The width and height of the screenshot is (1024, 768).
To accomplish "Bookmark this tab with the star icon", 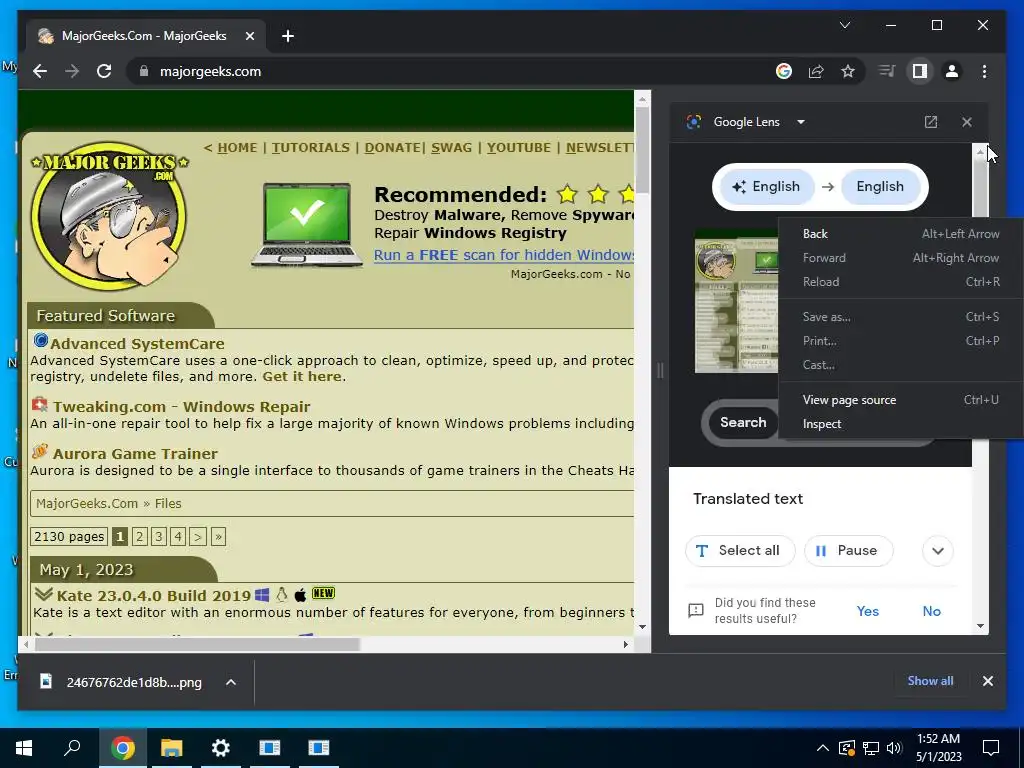I will pos(848,71).
